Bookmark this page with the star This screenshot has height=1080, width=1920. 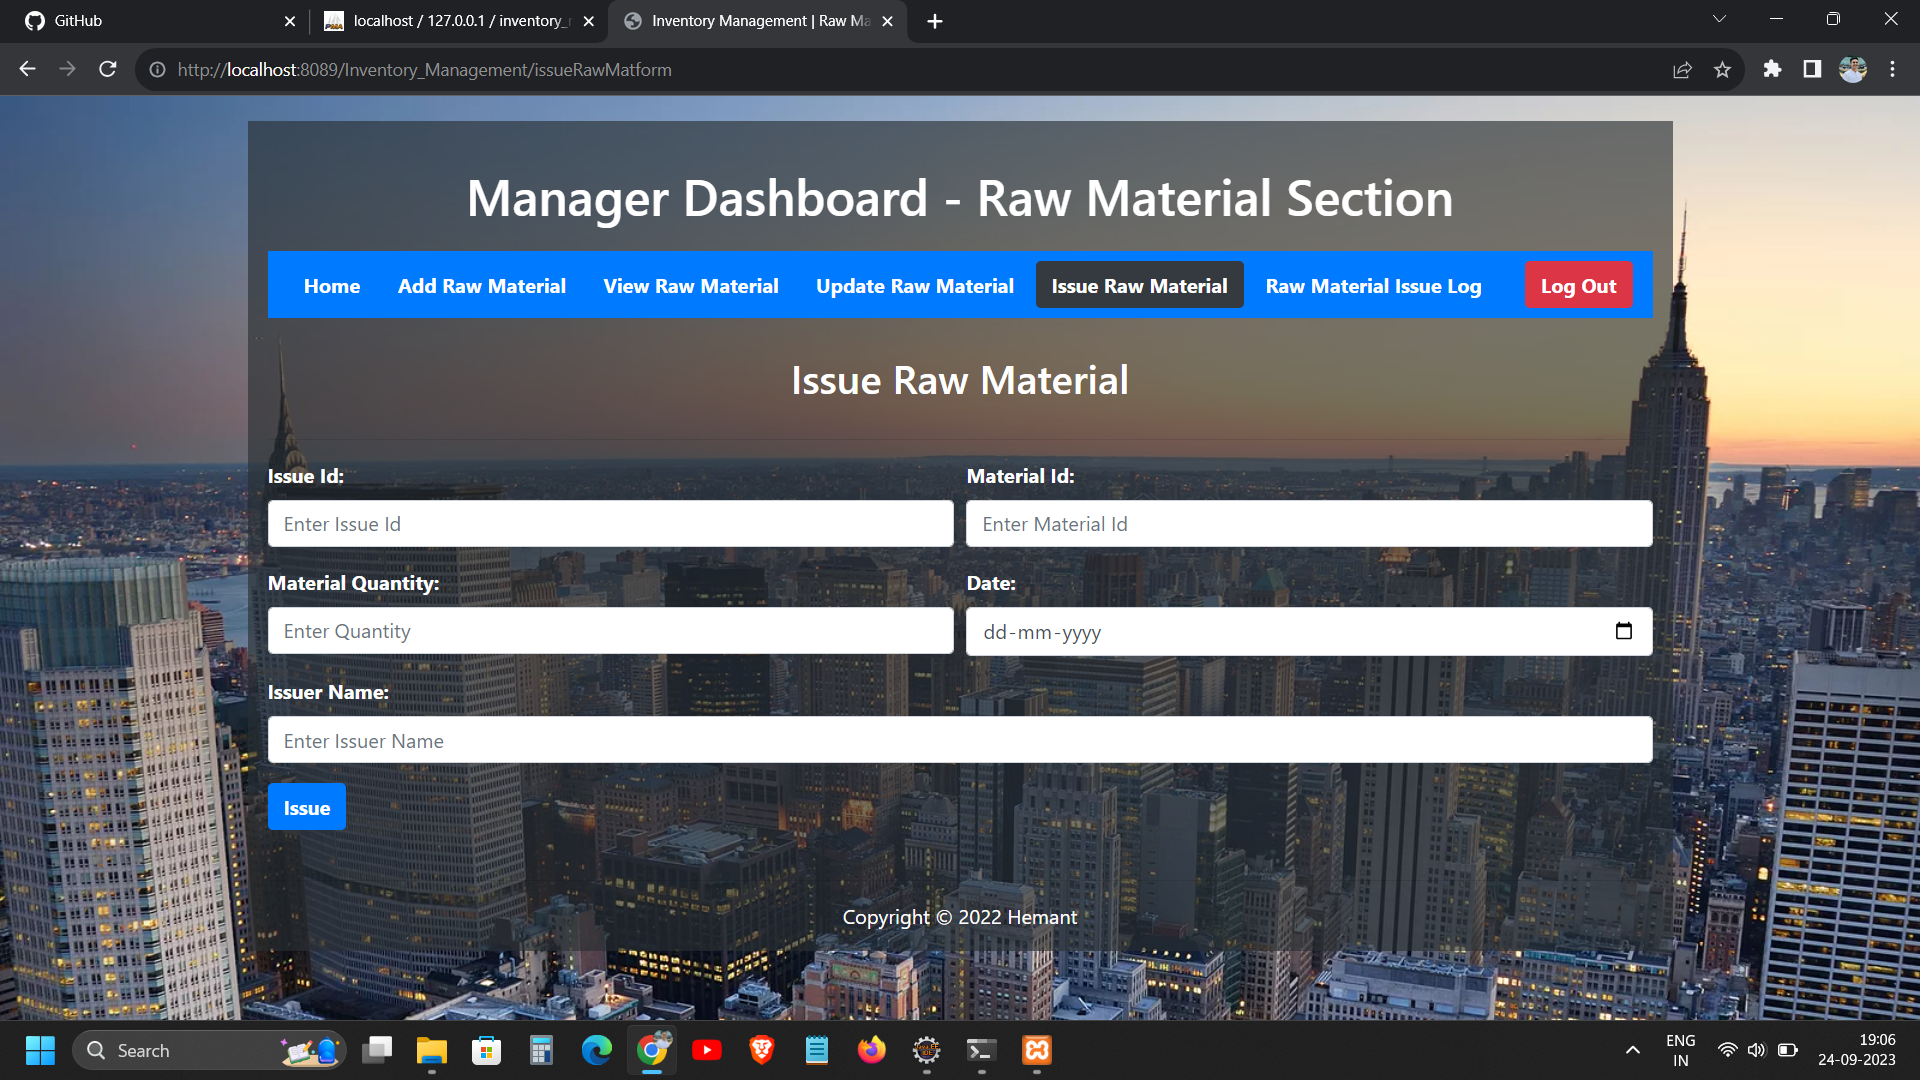point(1722,70)
